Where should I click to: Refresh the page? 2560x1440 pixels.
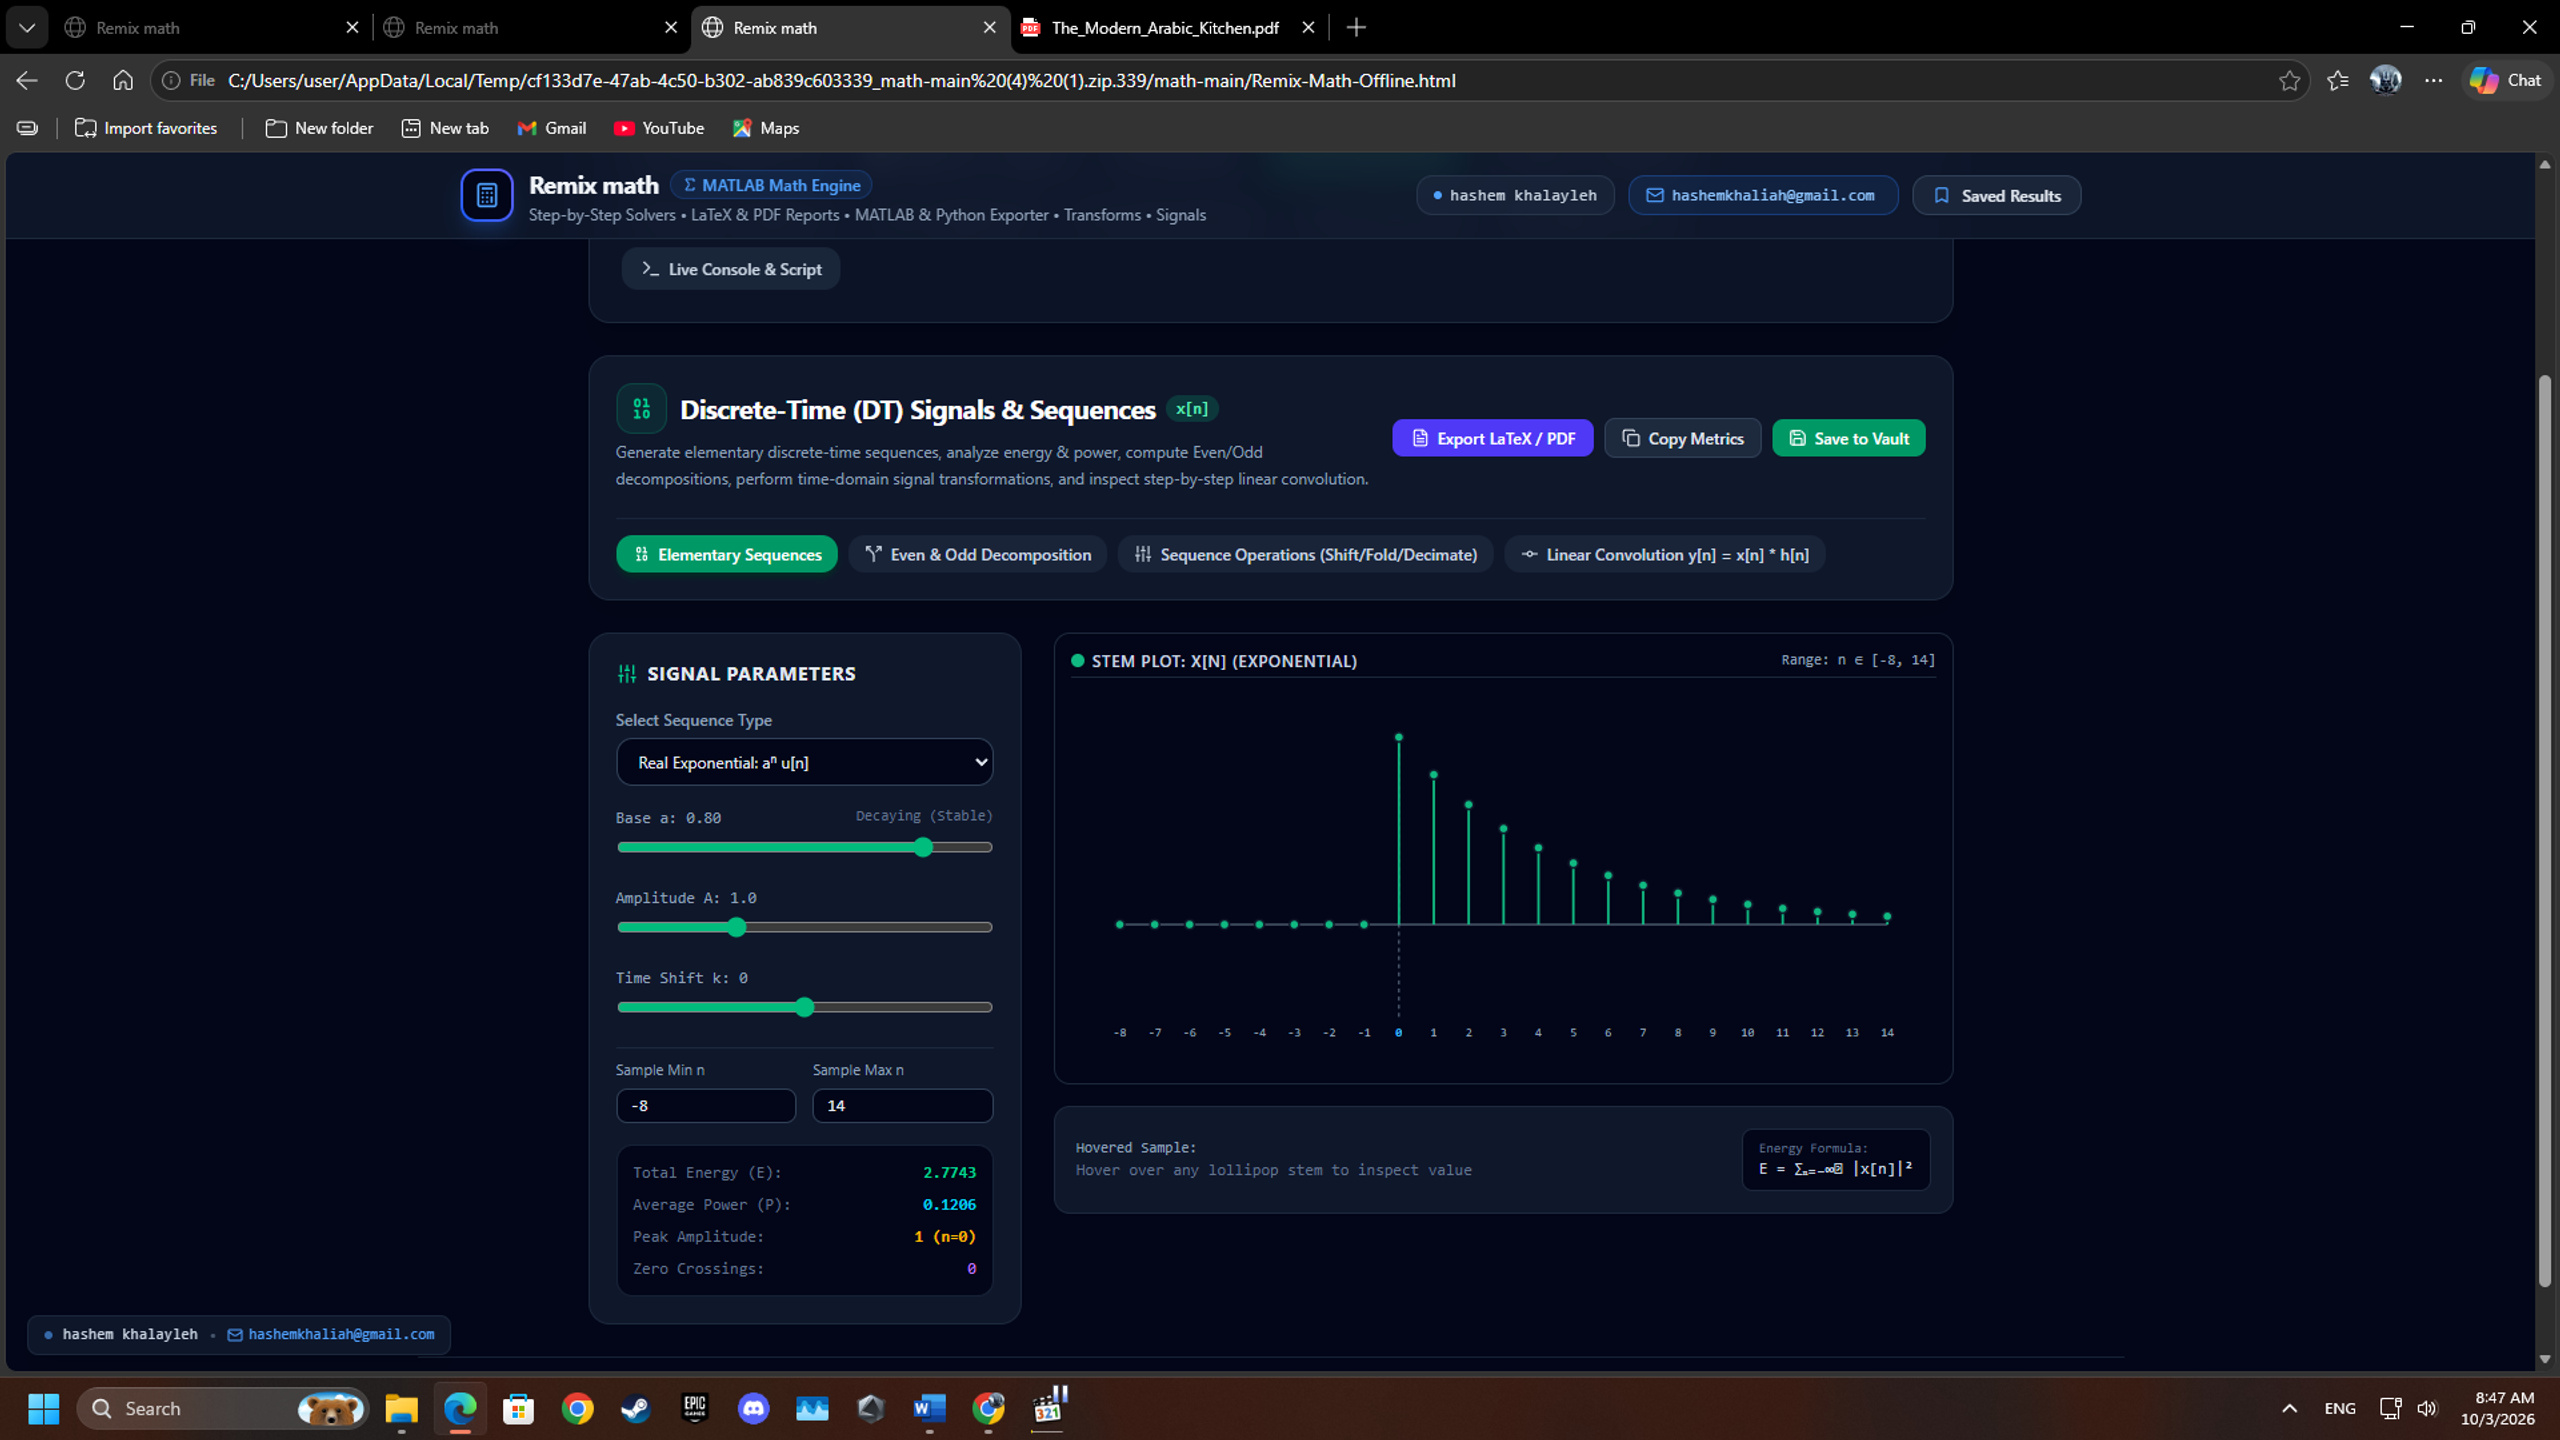(75, 81)
